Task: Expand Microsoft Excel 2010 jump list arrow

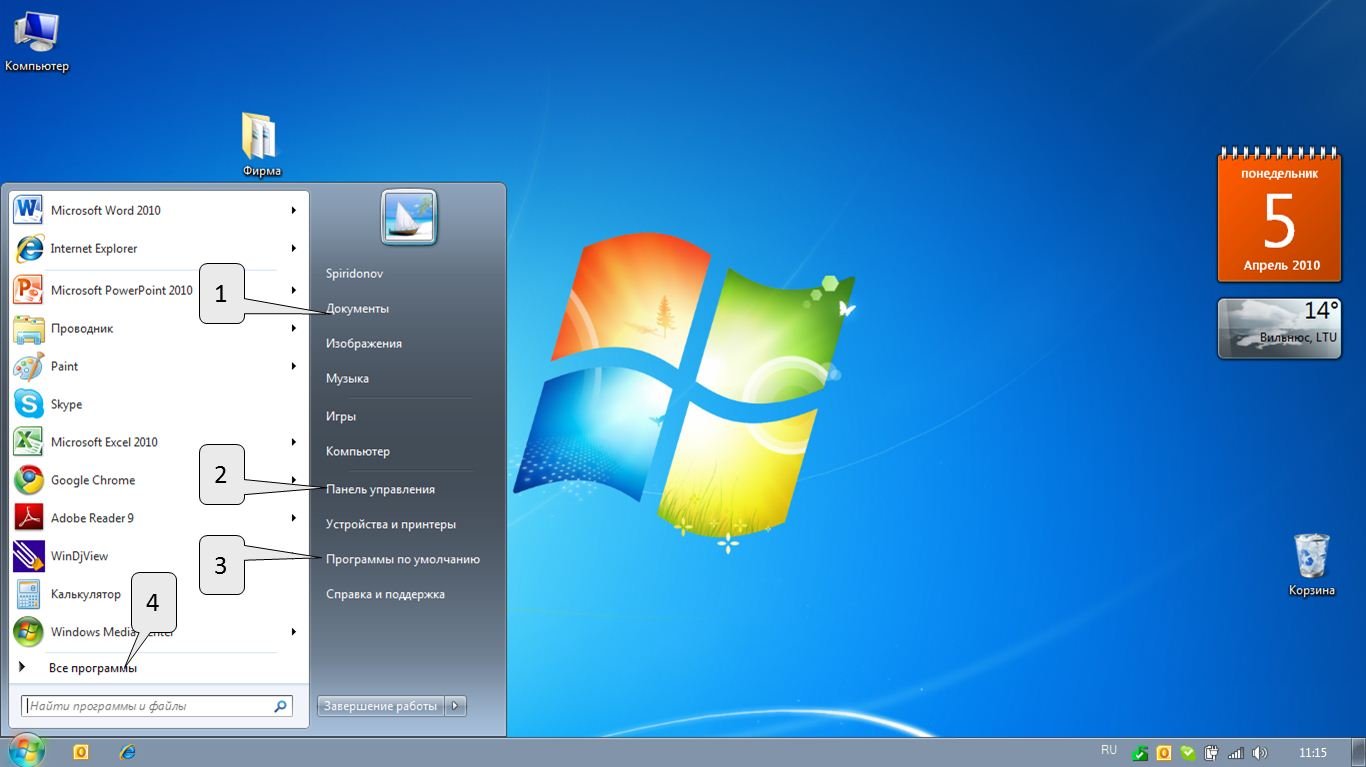Action: 294,442
